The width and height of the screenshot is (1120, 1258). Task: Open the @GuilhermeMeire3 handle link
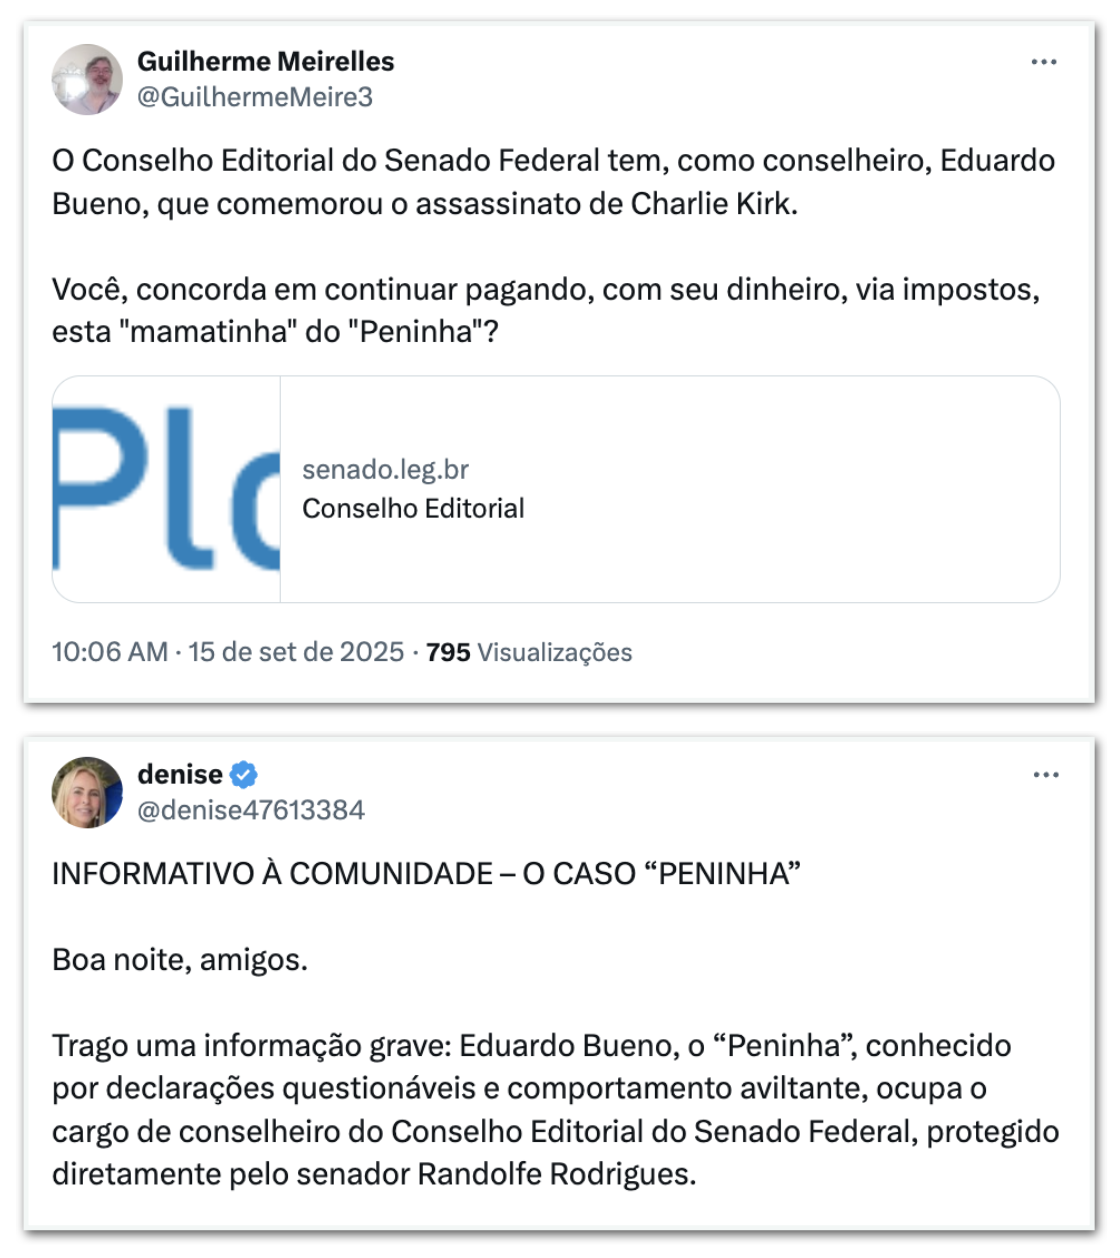coord(254,97)
